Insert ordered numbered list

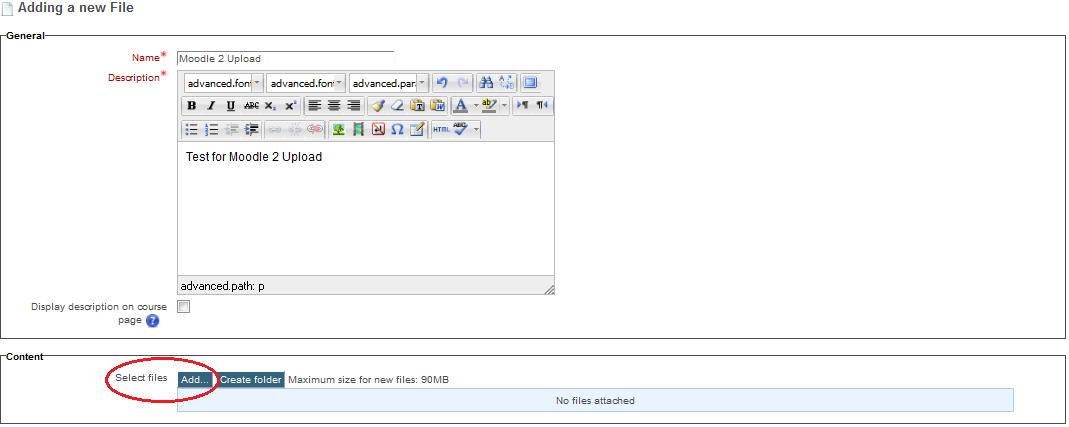pos(211,129)
